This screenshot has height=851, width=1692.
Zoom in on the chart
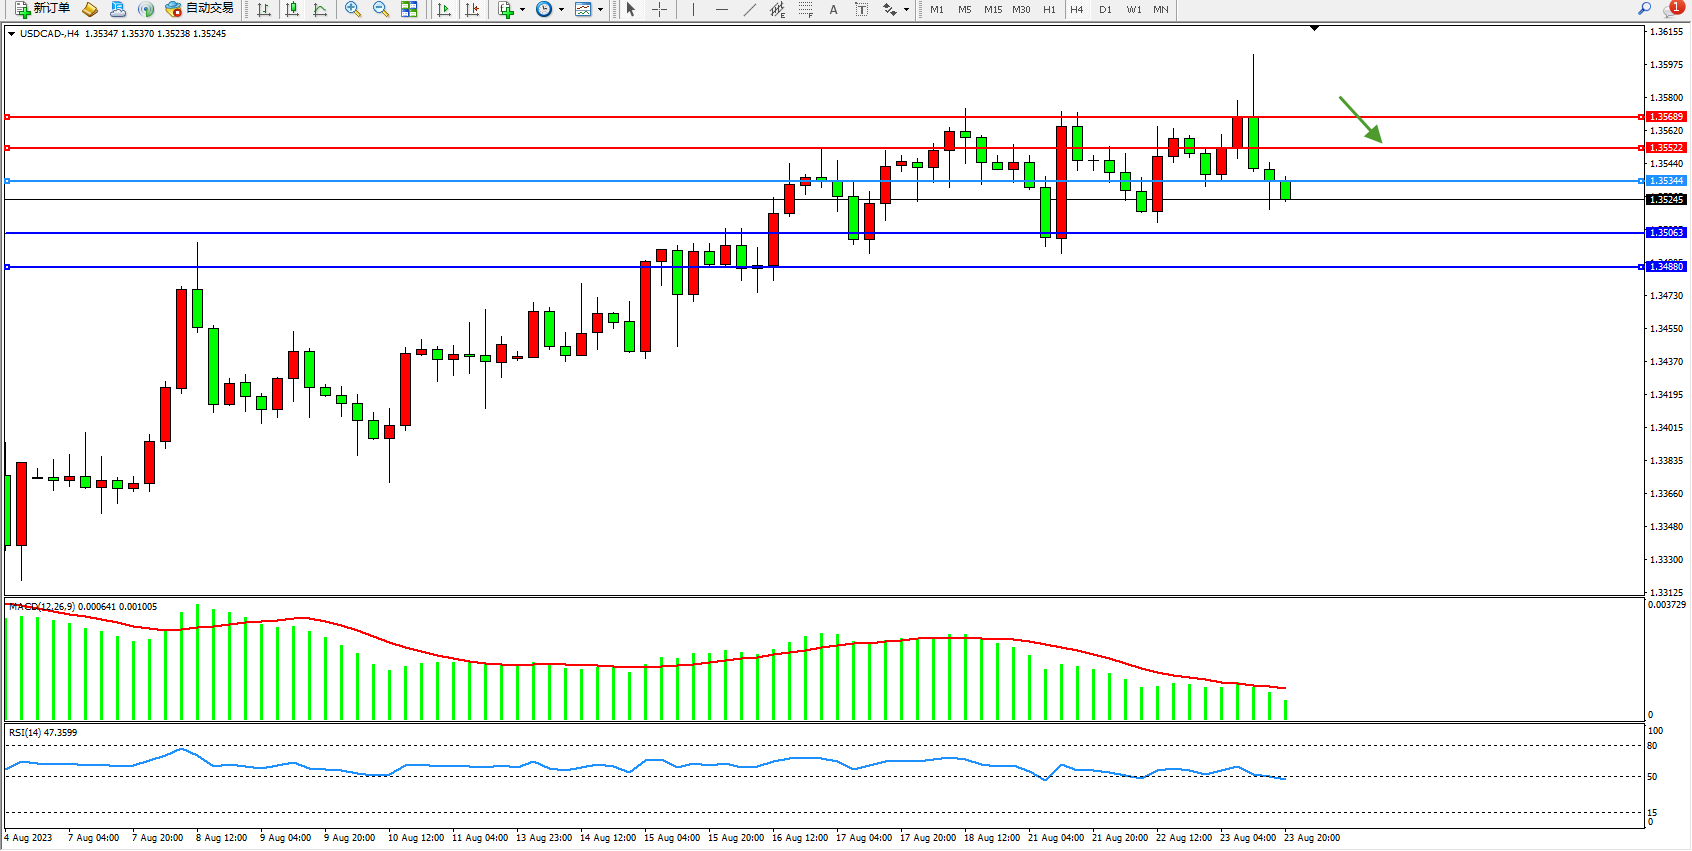click(x=353, y=9)
